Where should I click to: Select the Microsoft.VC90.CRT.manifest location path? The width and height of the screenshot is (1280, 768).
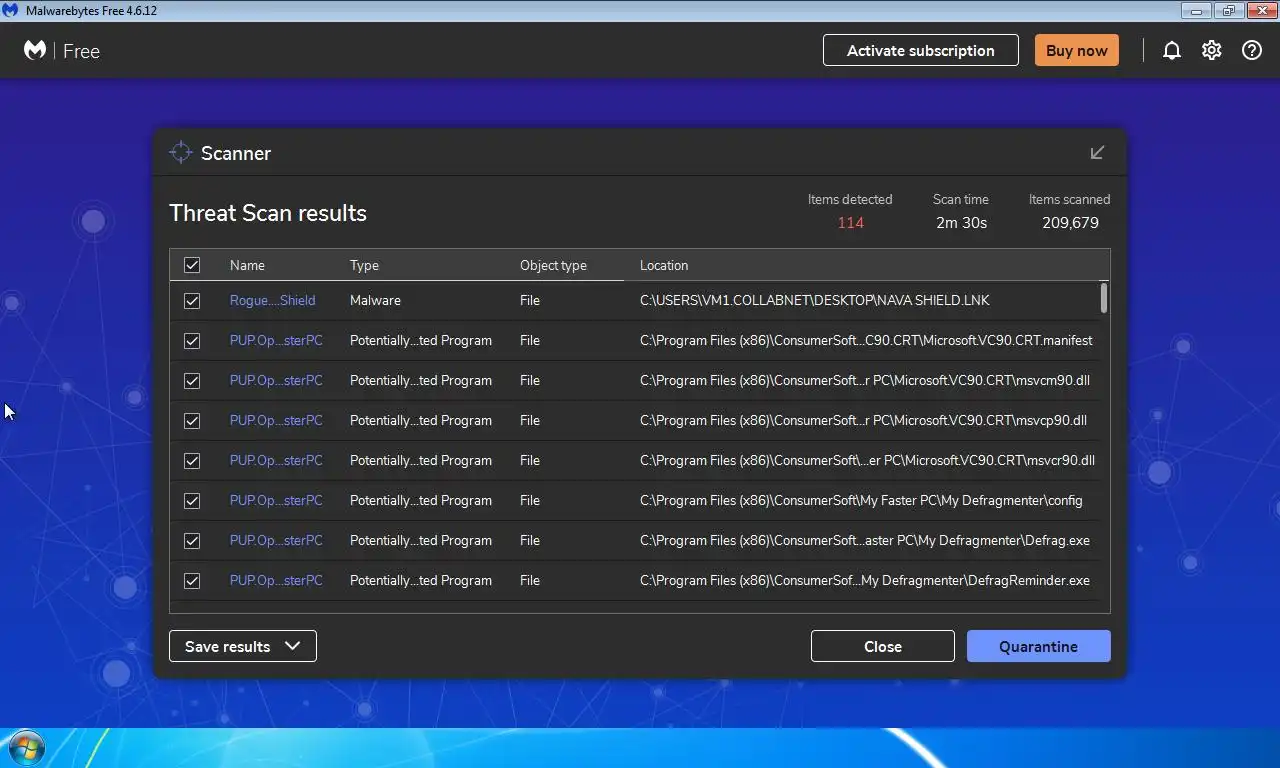[x=866, y=340]
